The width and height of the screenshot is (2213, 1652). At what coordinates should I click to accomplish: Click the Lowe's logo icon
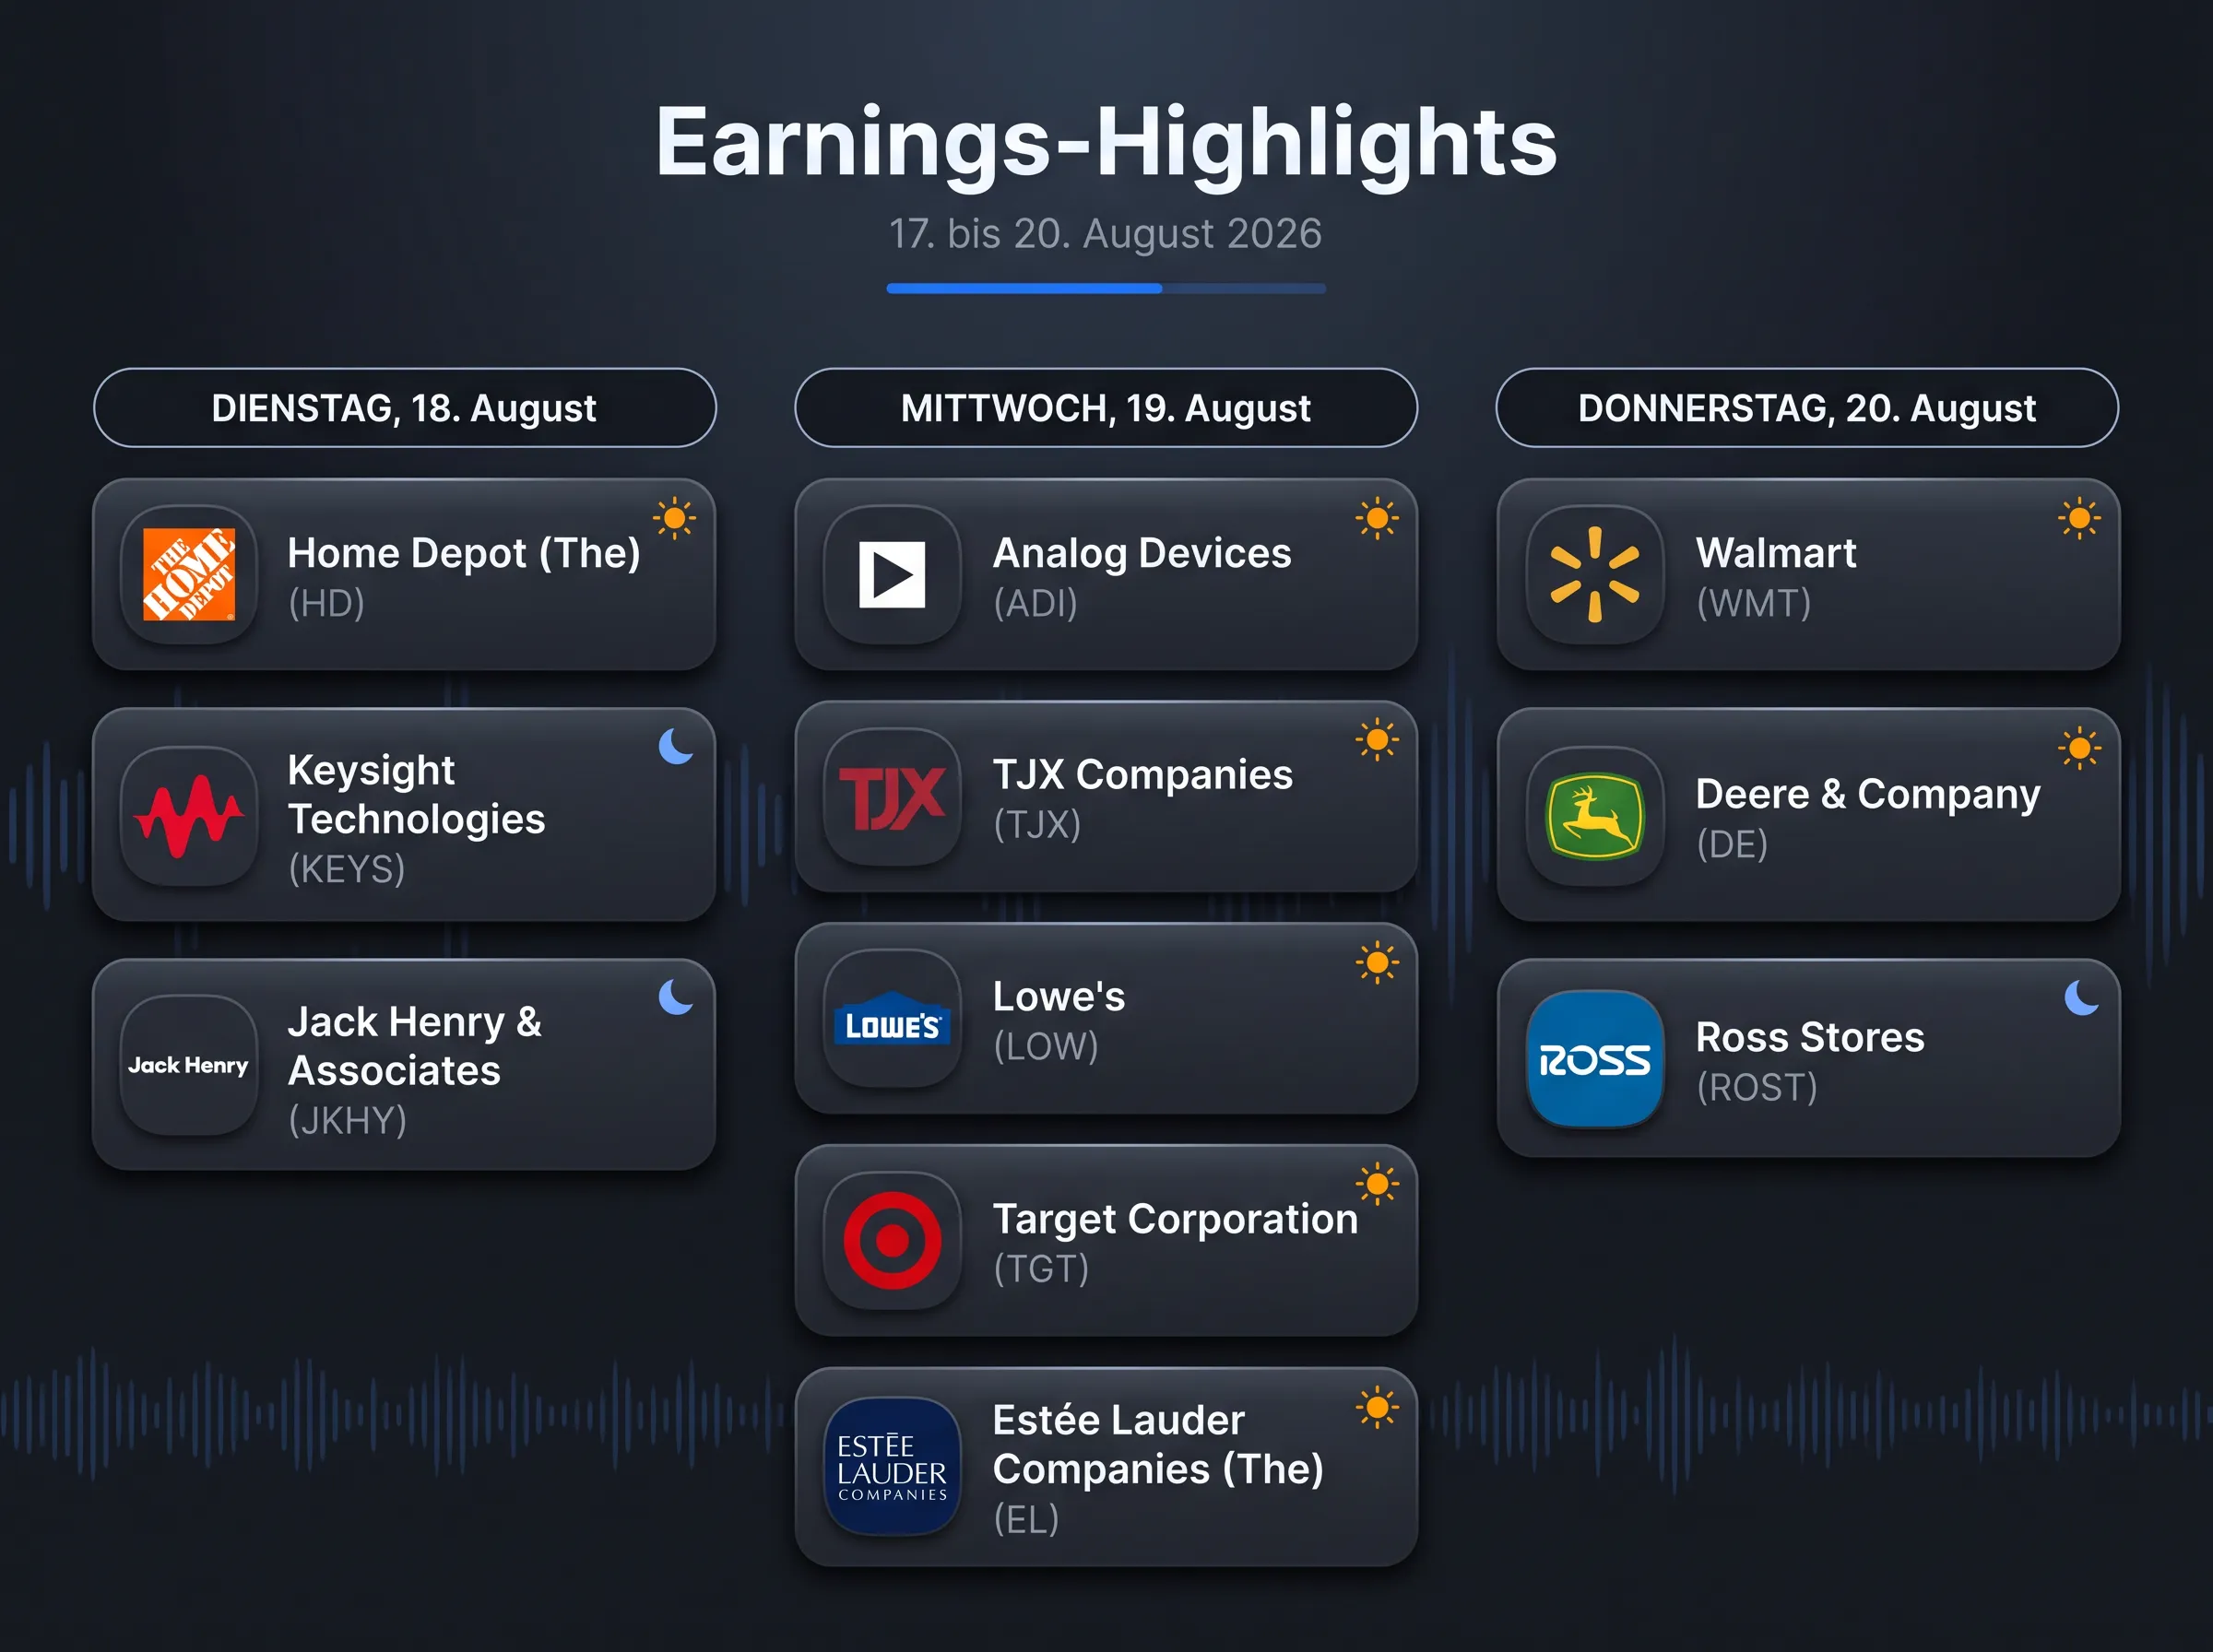pos(892,1019)
